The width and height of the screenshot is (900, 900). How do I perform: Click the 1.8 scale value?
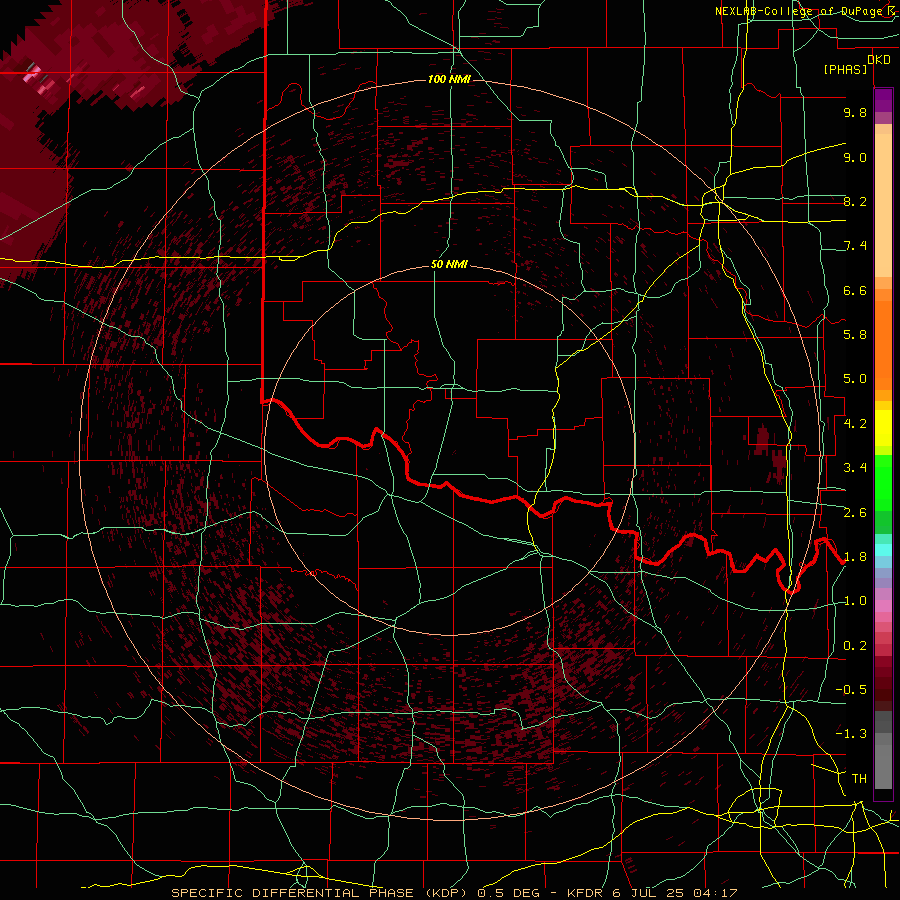pos(855,557)
